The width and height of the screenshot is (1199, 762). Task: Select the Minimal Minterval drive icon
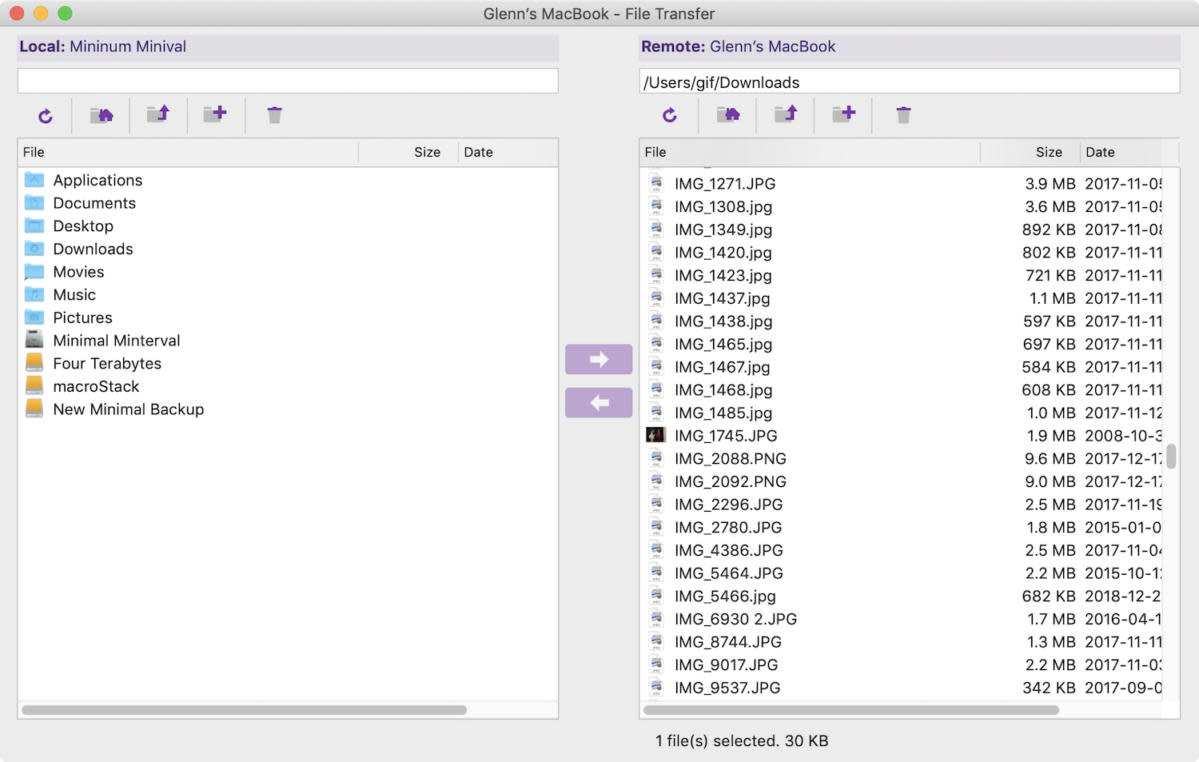coord(34,340)
